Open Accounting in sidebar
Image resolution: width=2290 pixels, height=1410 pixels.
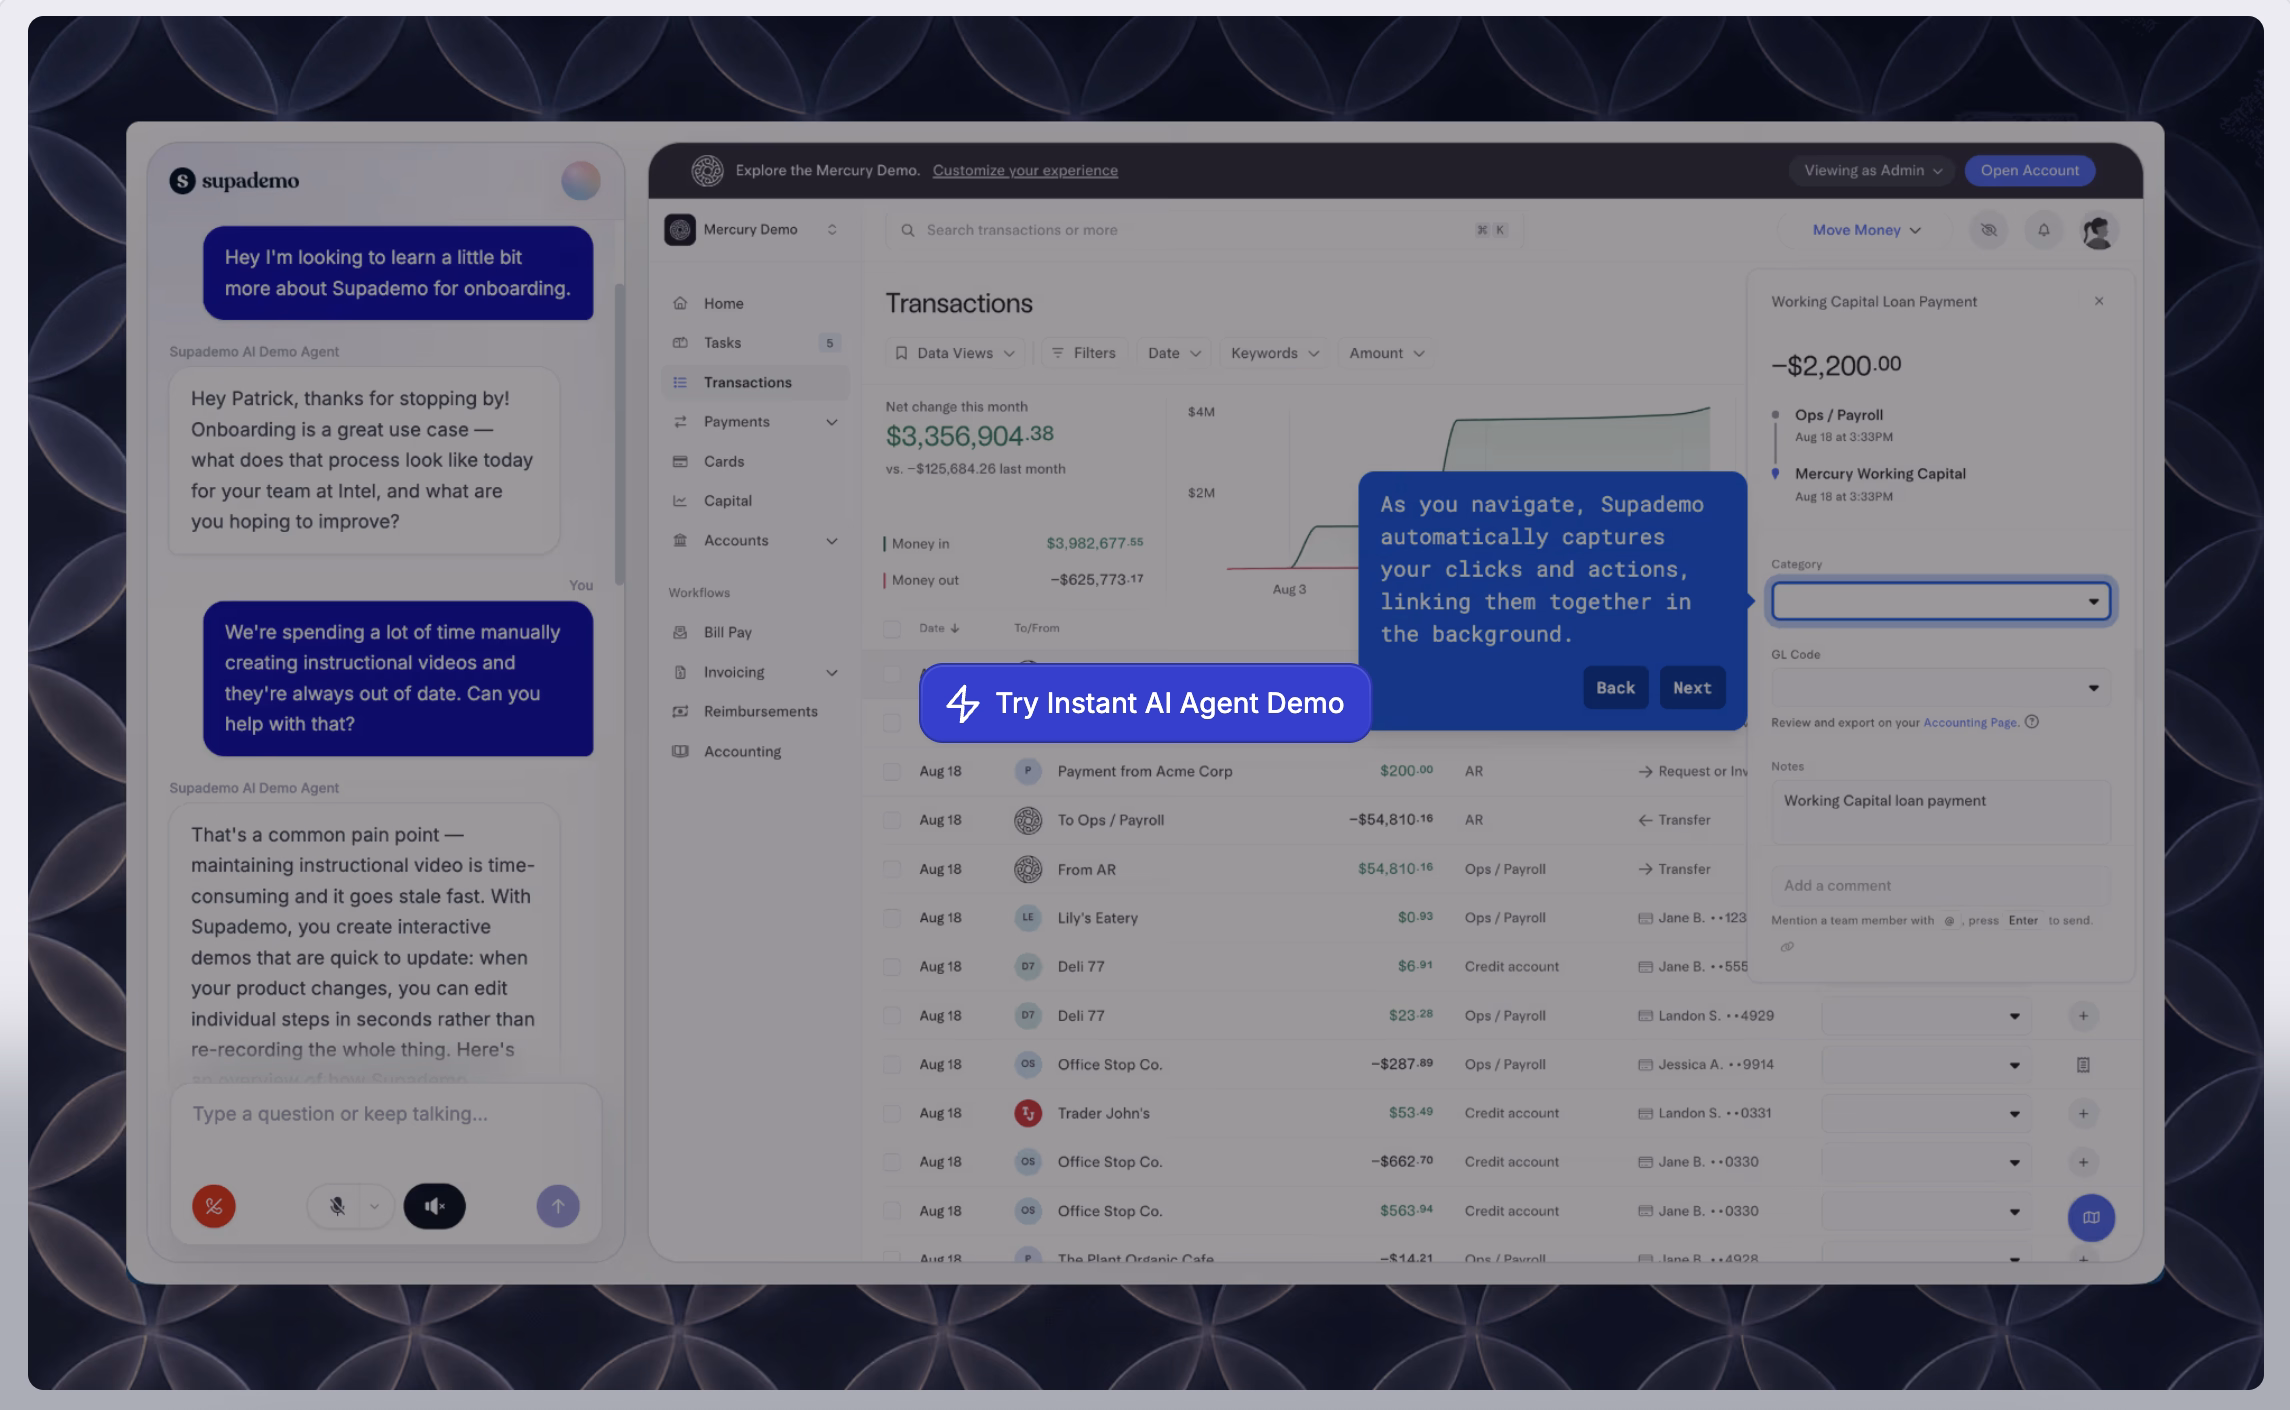pyautogui.click(x=755, y=751)
